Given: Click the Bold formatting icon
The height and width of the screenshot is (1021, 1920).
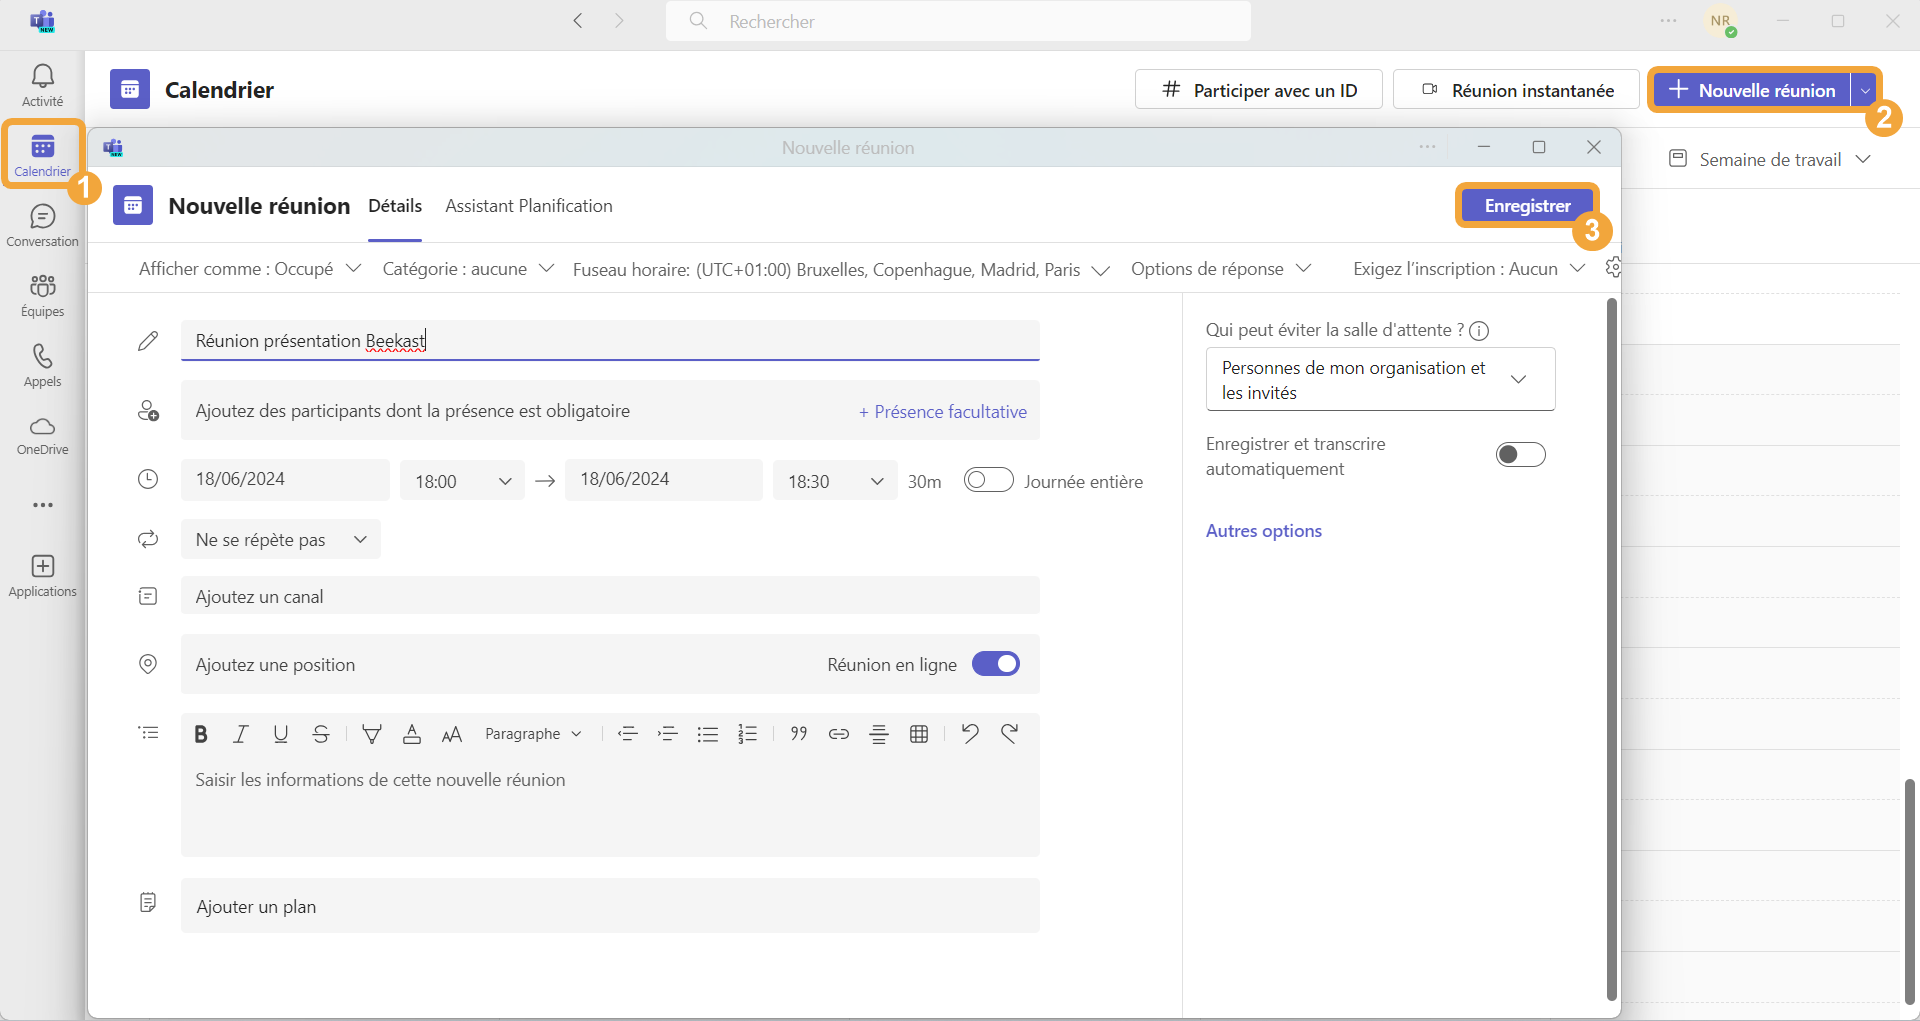Looking at the screenshot, I should [201, 734].
